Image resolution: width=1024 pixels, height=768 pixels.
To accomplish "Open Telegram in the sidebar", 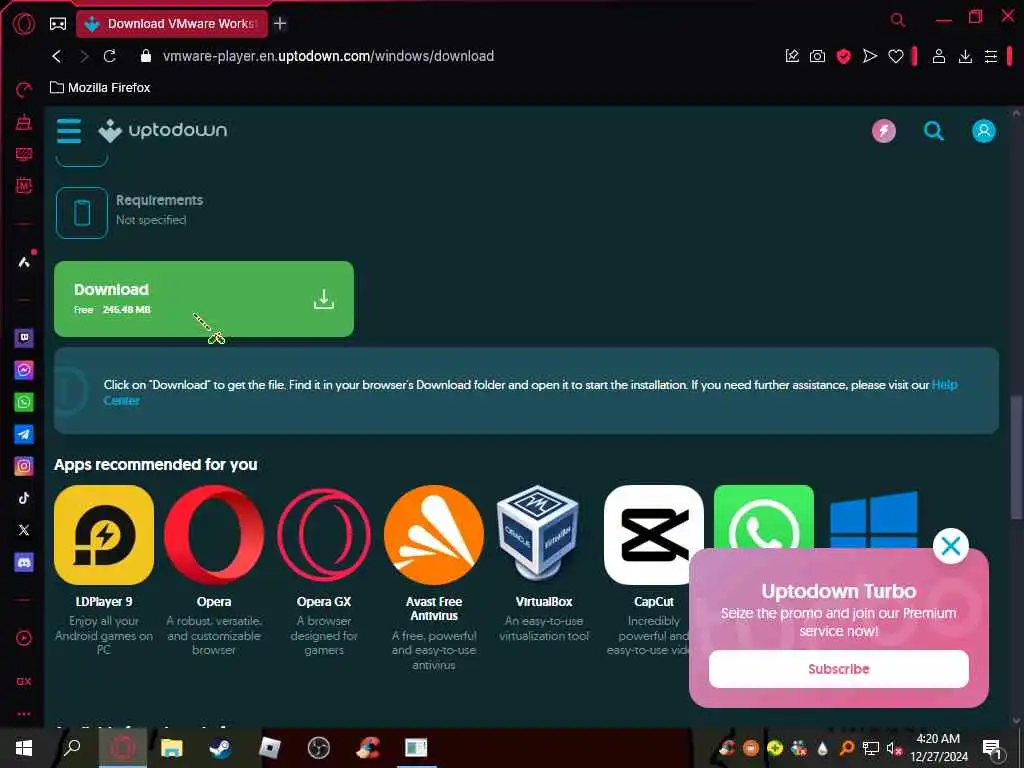I will [24, 434].
